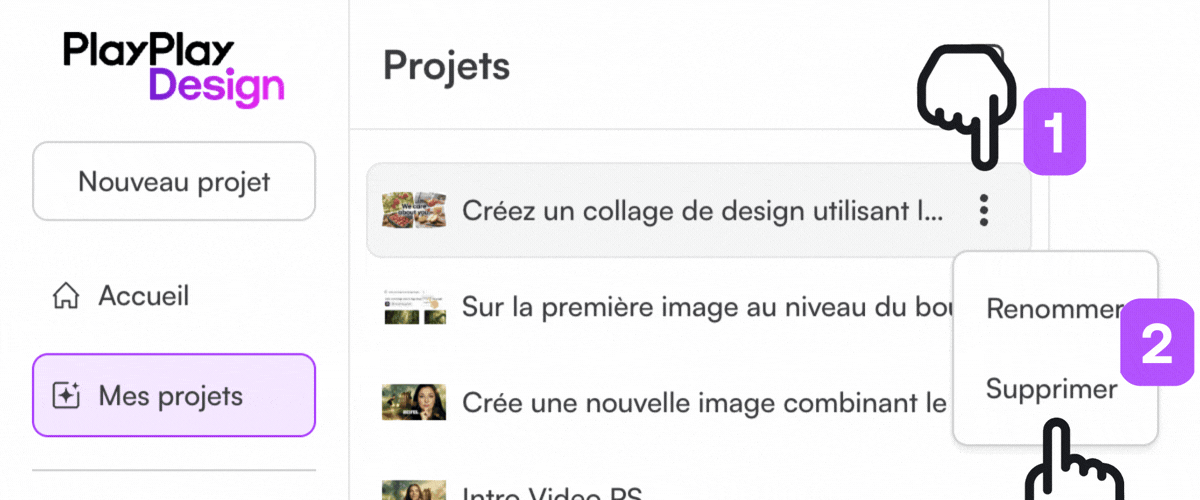Open the project titled Créez un collage de design
Image resolution: width=1200 pixels, height=500 pixels.
[x=701, y=211]
